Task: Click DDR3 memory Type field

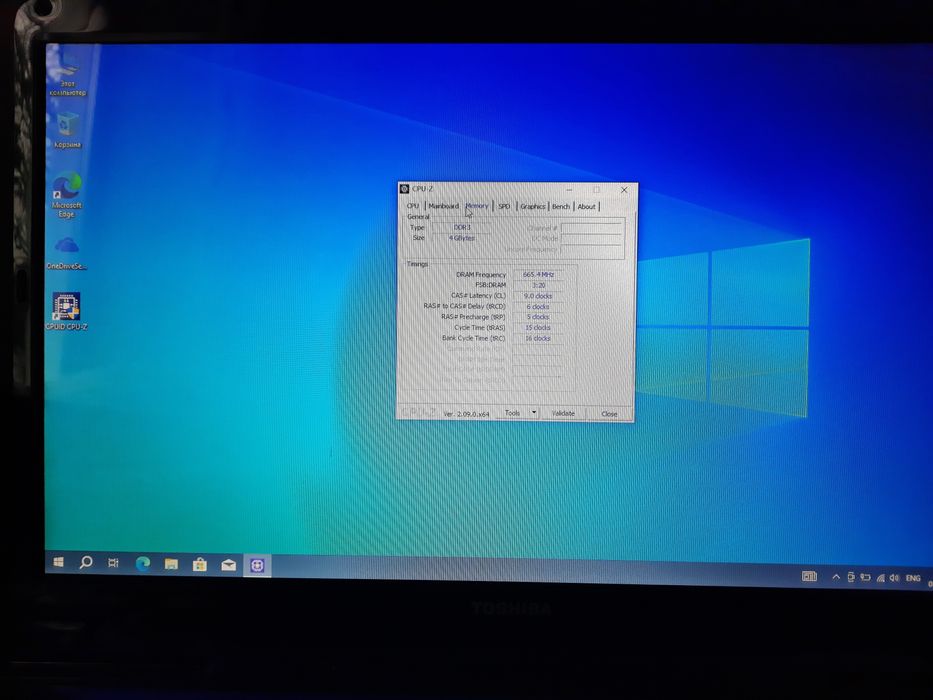Action: point(462,227)
